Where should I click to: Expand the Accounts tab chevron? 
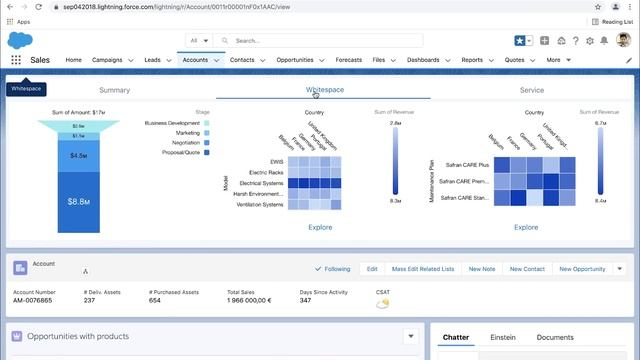point(217,60)
